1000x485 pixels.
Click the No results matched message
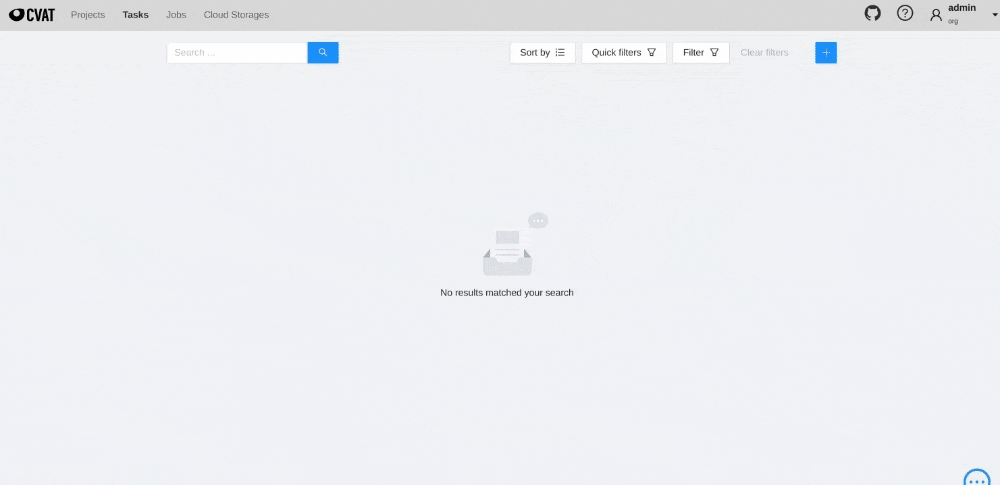click(507, 293)
